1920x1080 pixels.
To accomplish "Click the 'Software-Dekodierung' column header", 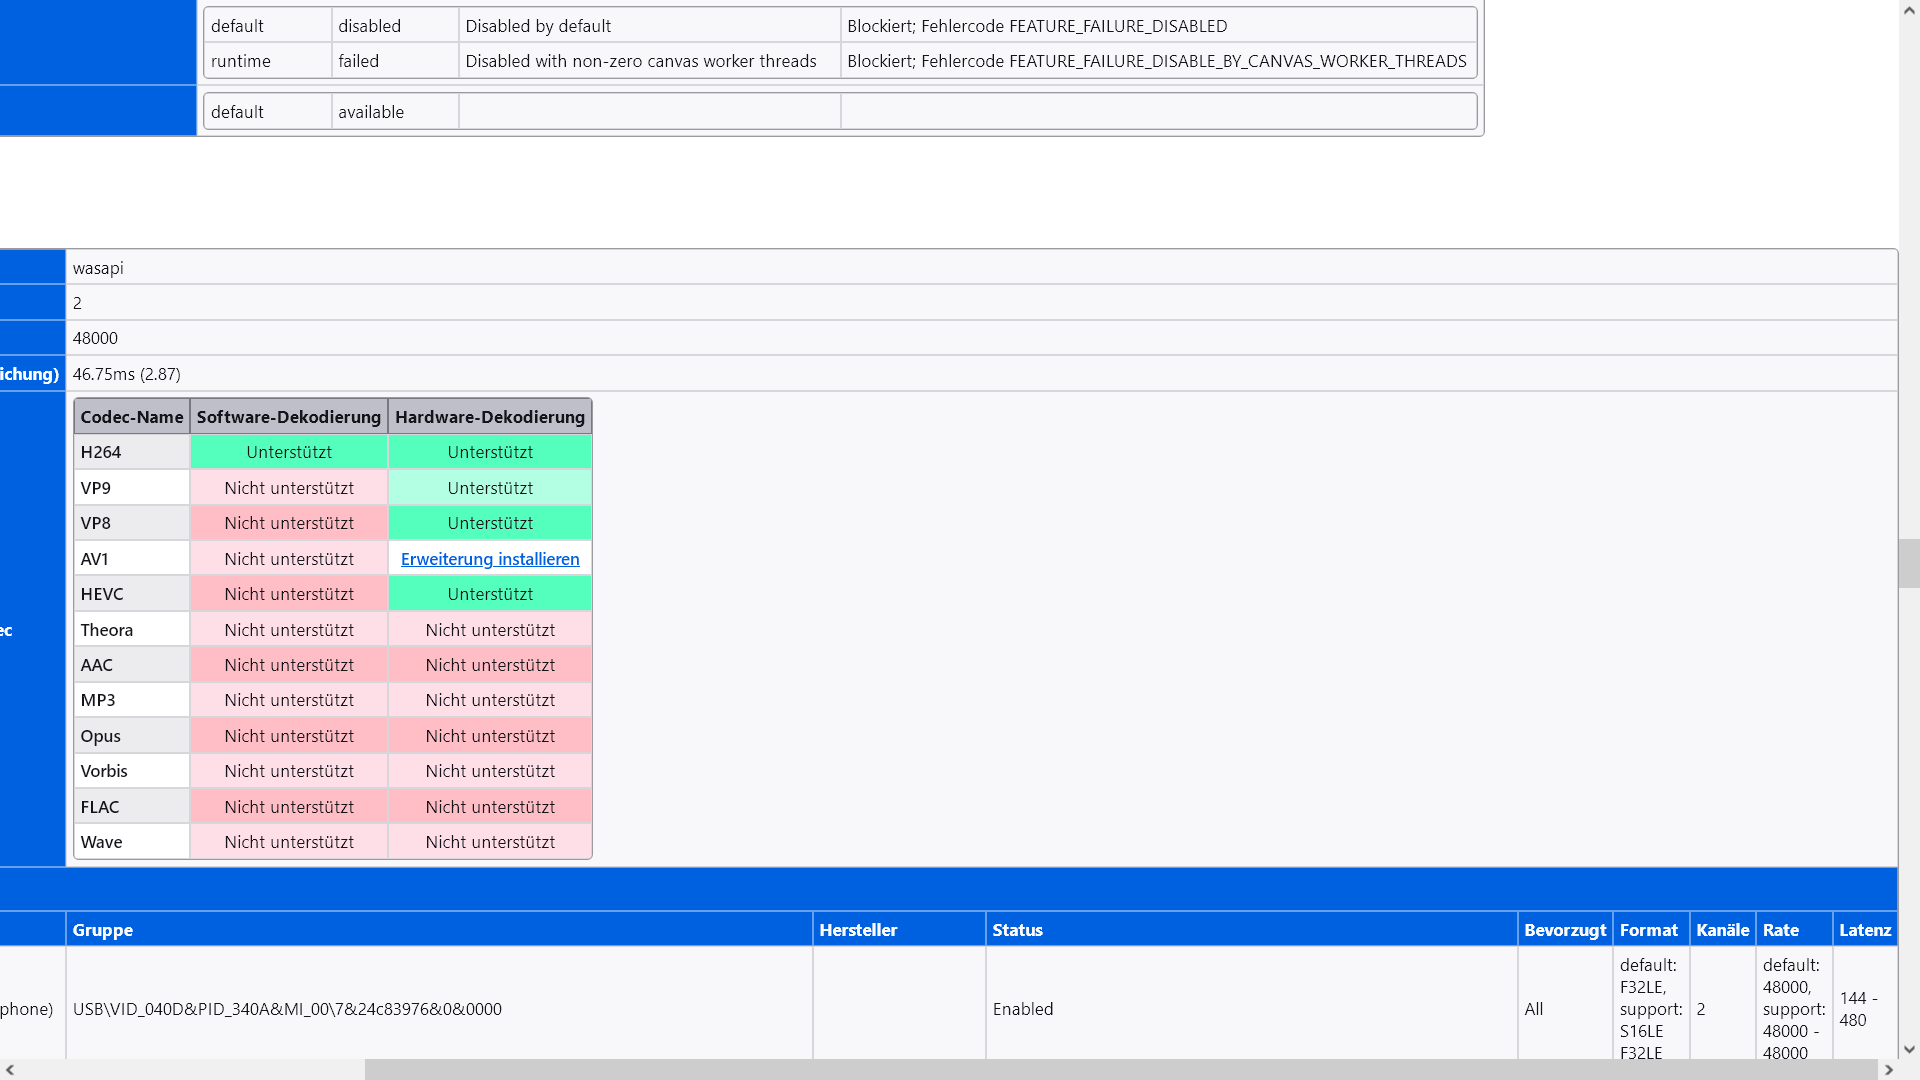I will tap(289, 417).
